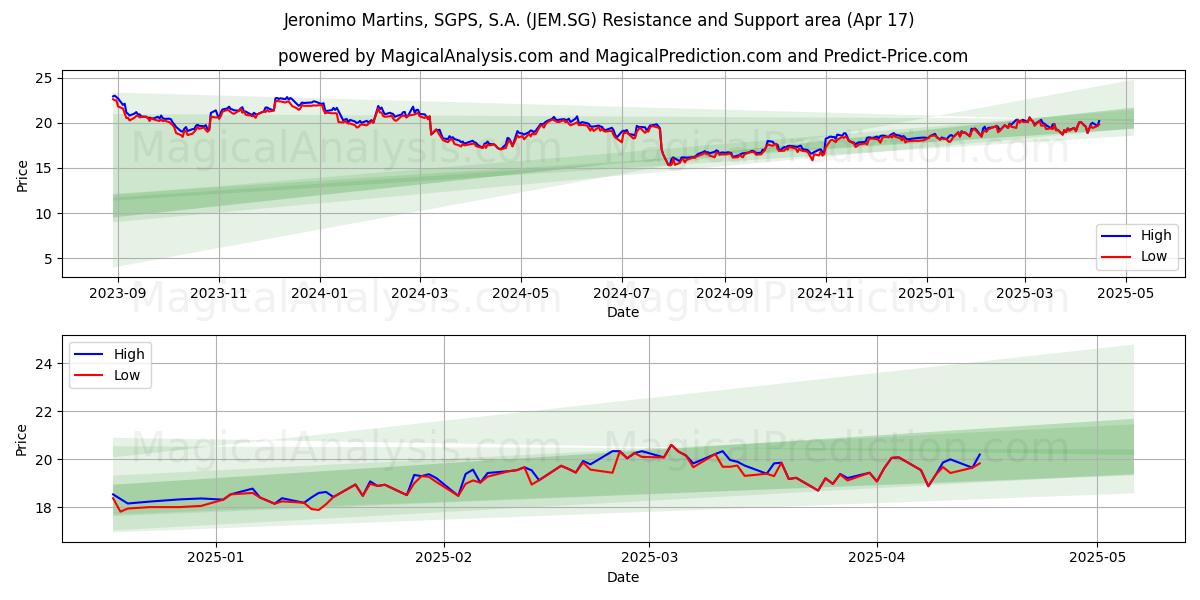Click the '22' y-axis tick of bottom chart

[45, 412]
